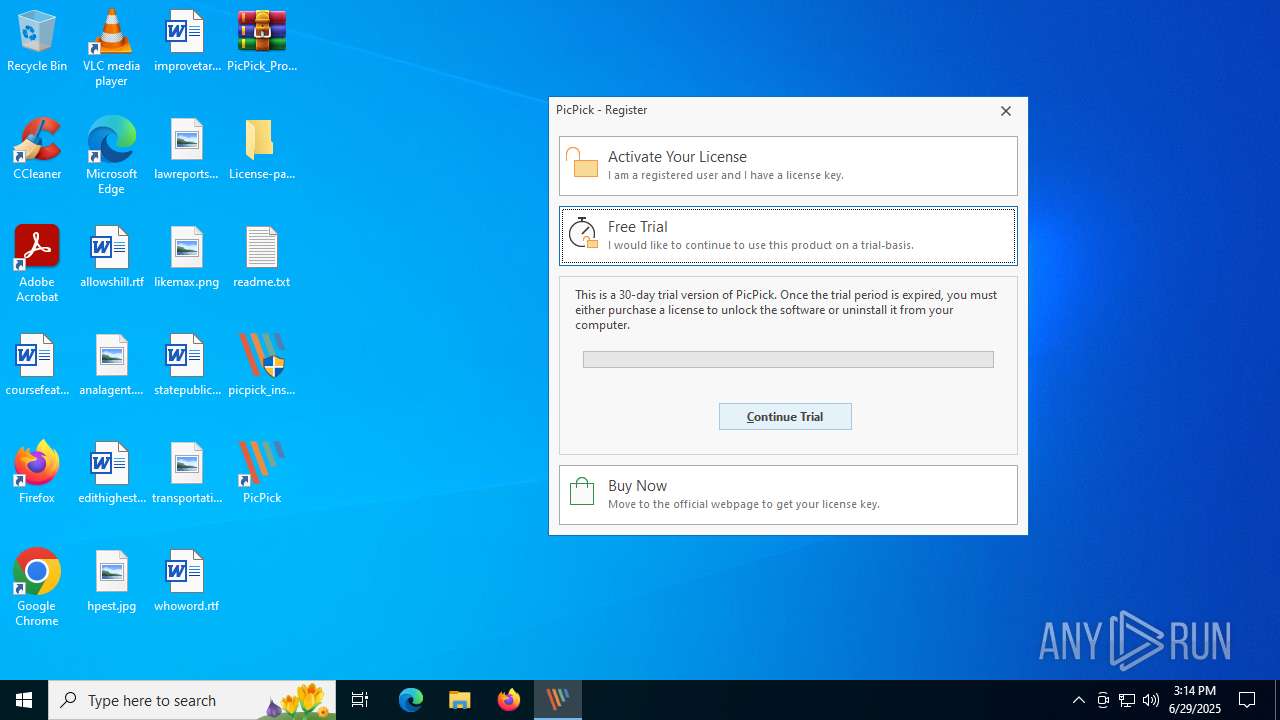Show hidden system tray icons
This screenshot has height=720, width=1280.
(1078, 700)
